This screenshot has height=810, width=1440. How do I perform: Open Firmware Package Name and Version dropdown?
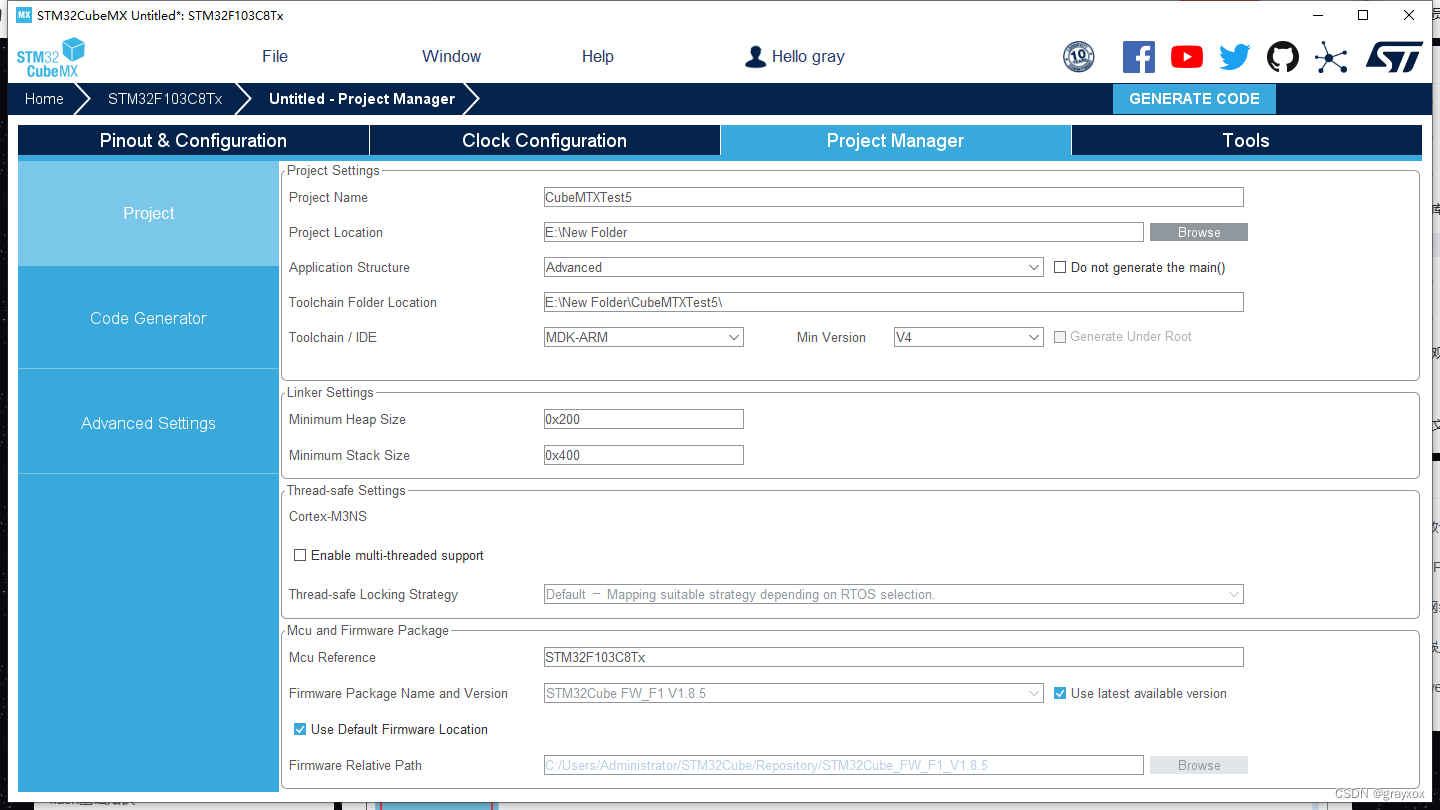794,693
